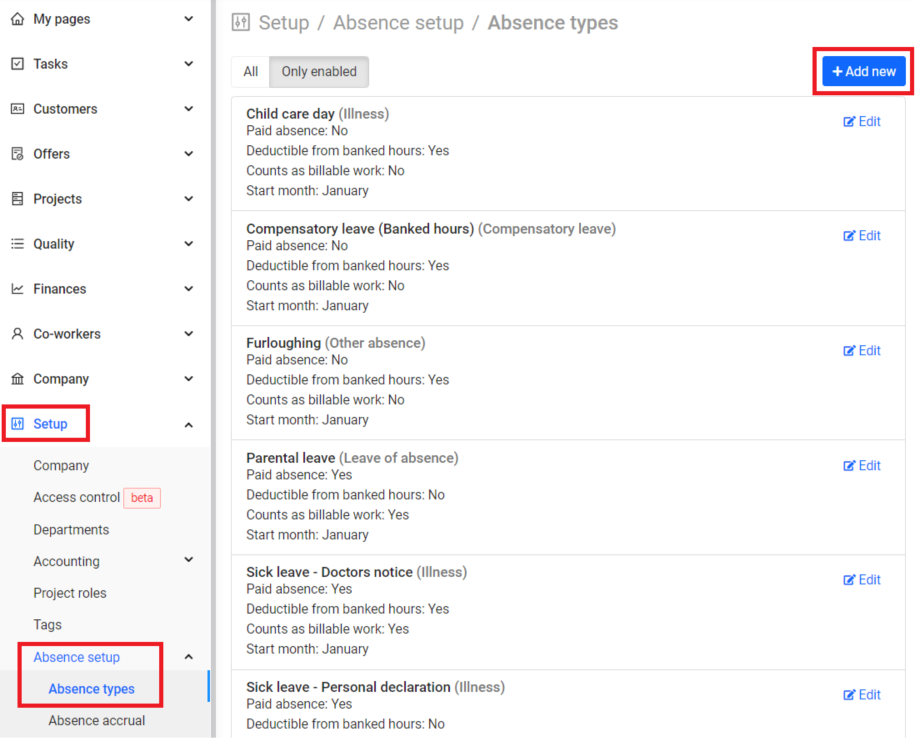Click the Co-workers person icon
This screenshot has width=919, height=745.
click(x=18, y=334)
